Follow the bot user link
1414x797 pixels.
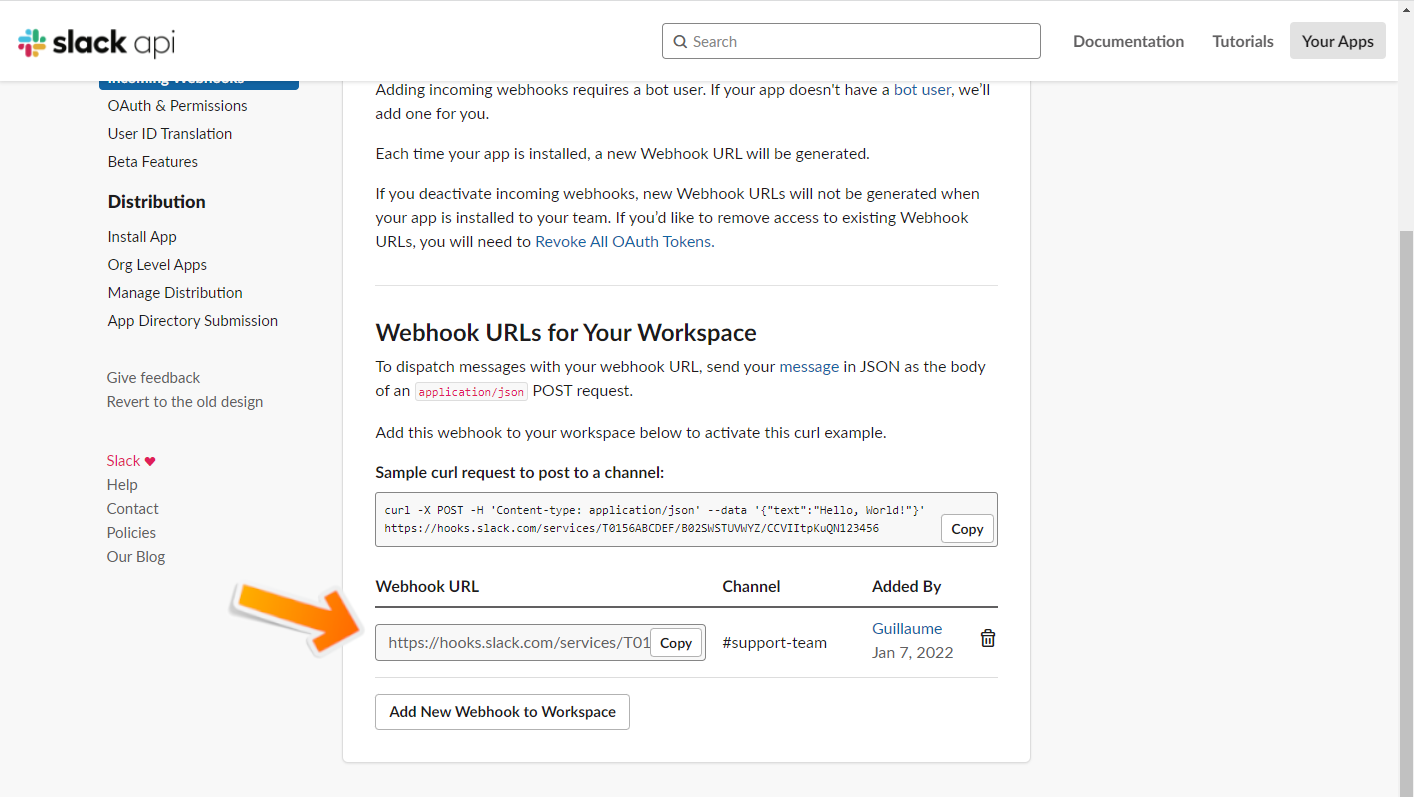(x=922, y=89)
